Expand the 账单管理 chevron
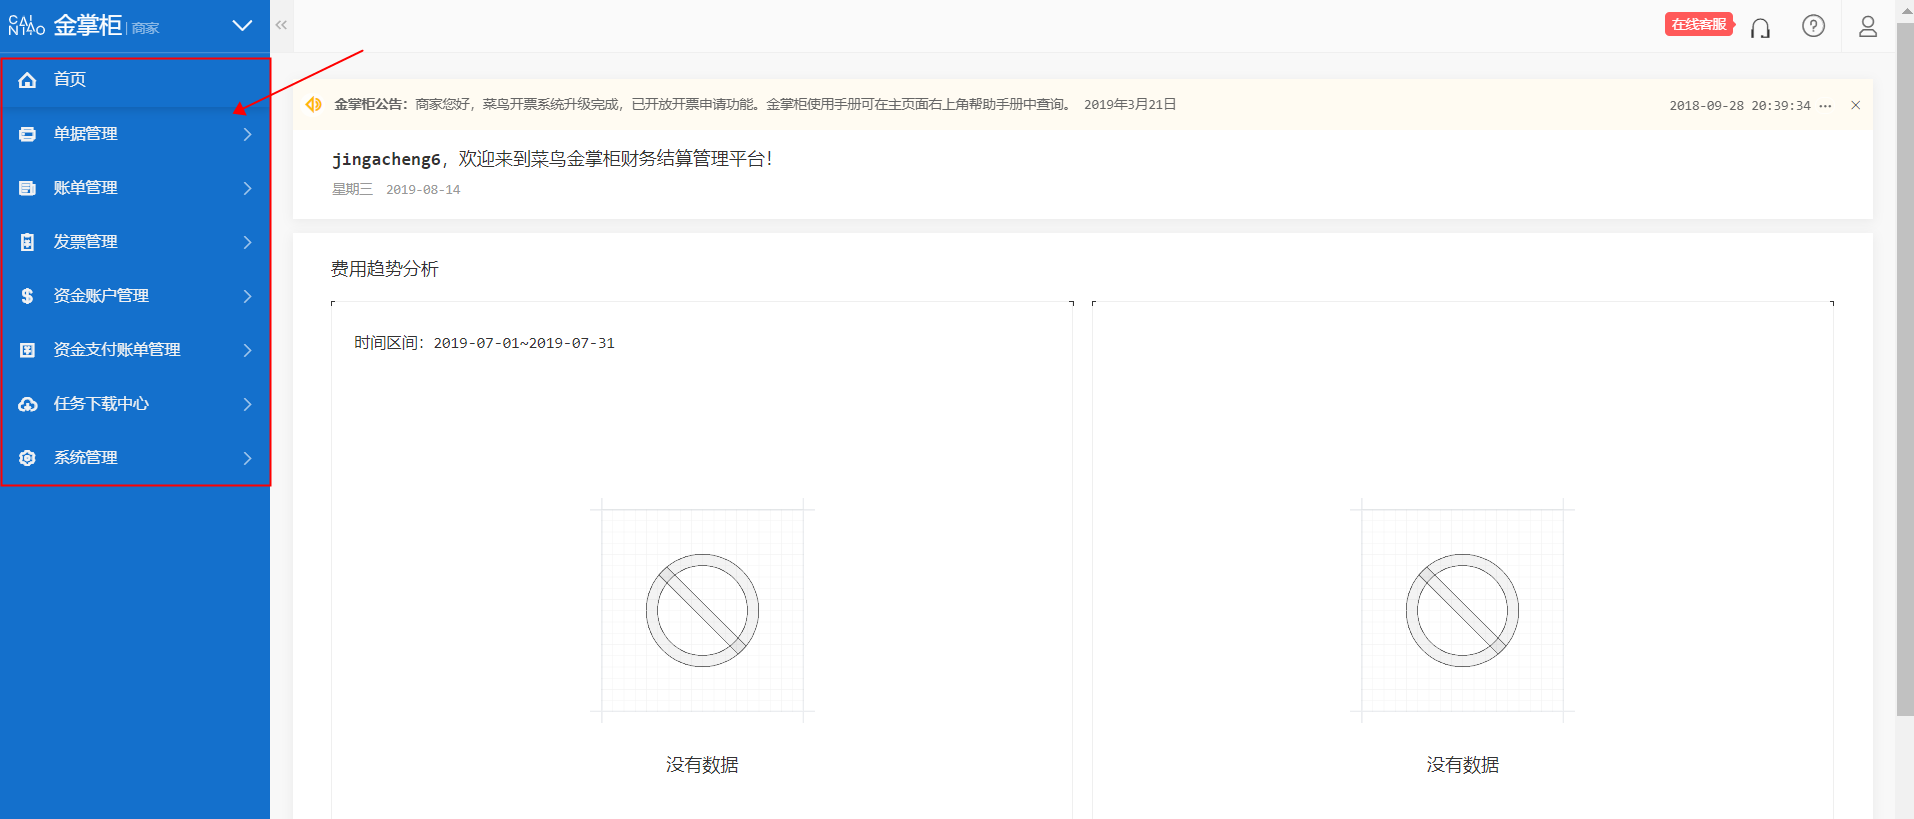 247,188
